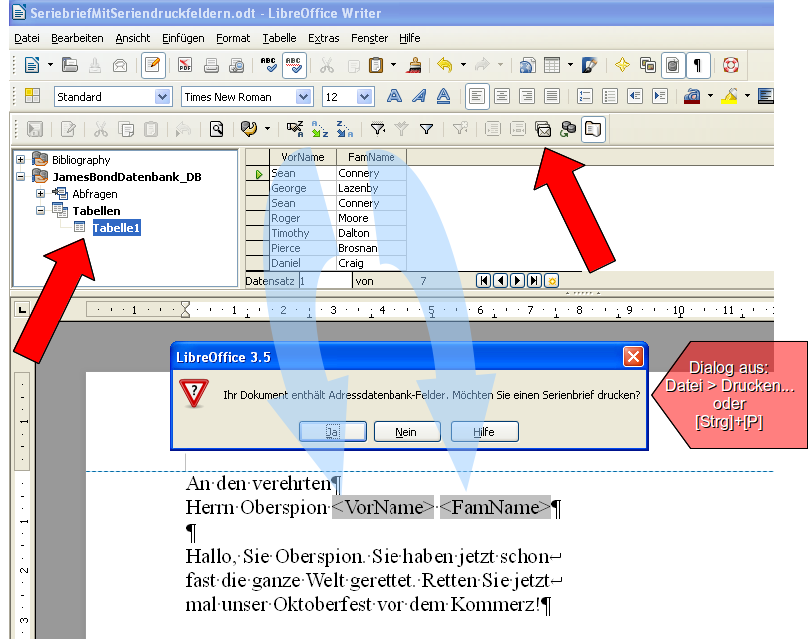Apply the Font Color icon
The width and height of the screenshot is (808, 640).
tap(692, 96)
